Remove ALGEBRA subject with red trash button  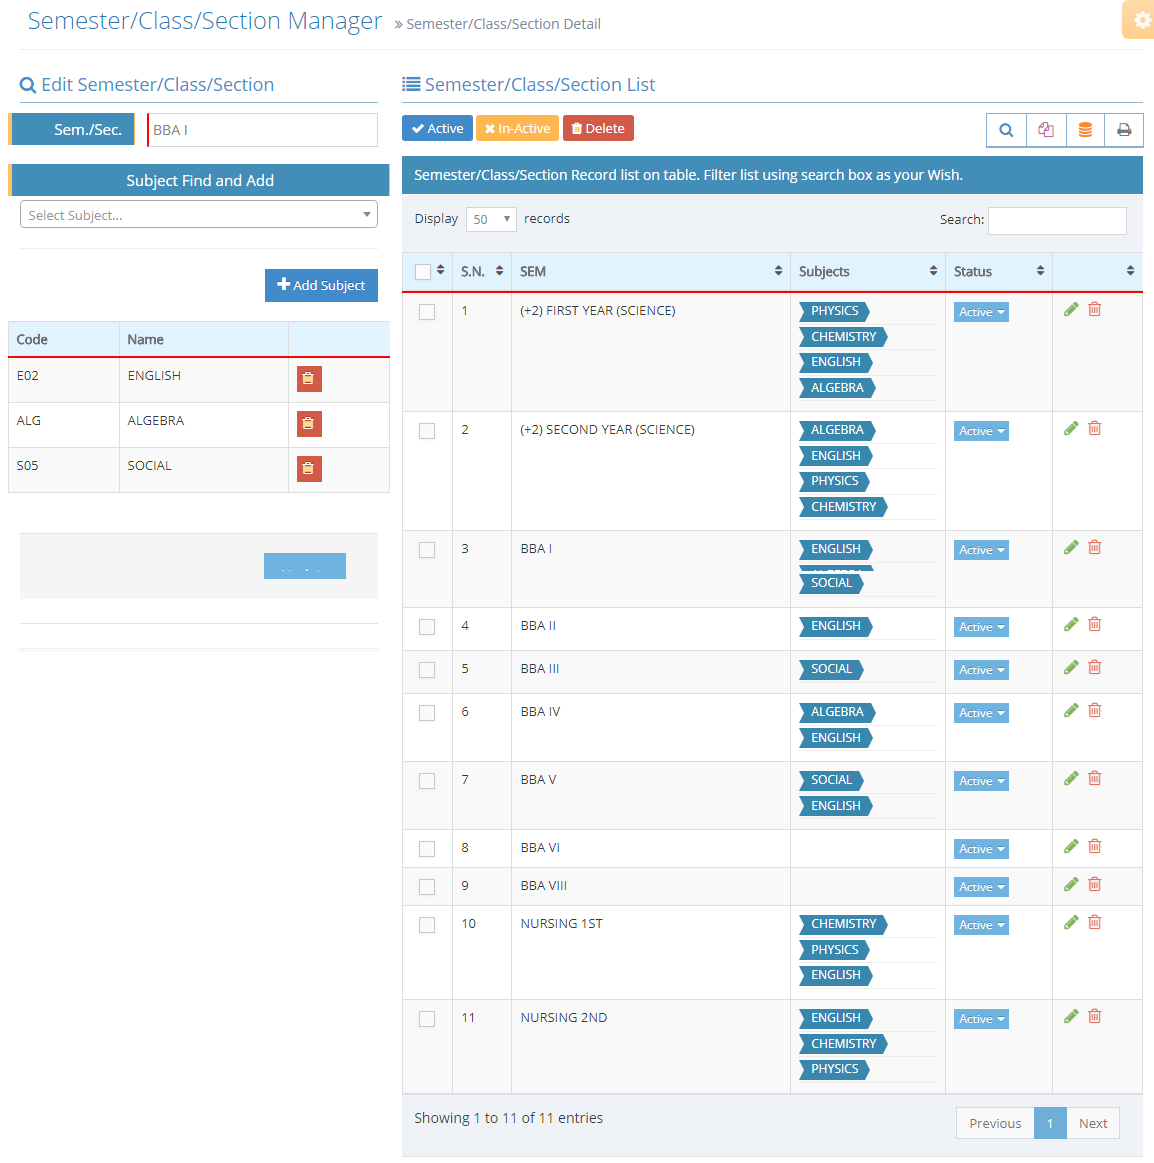click(309, 424)
